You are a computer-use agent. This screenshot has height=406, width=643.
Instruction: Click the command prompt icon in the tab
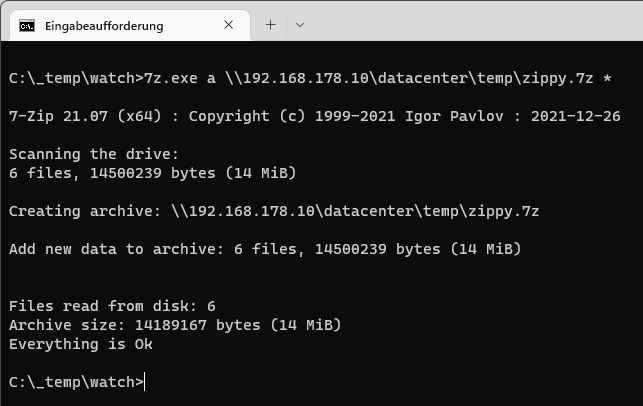(27, 26)
